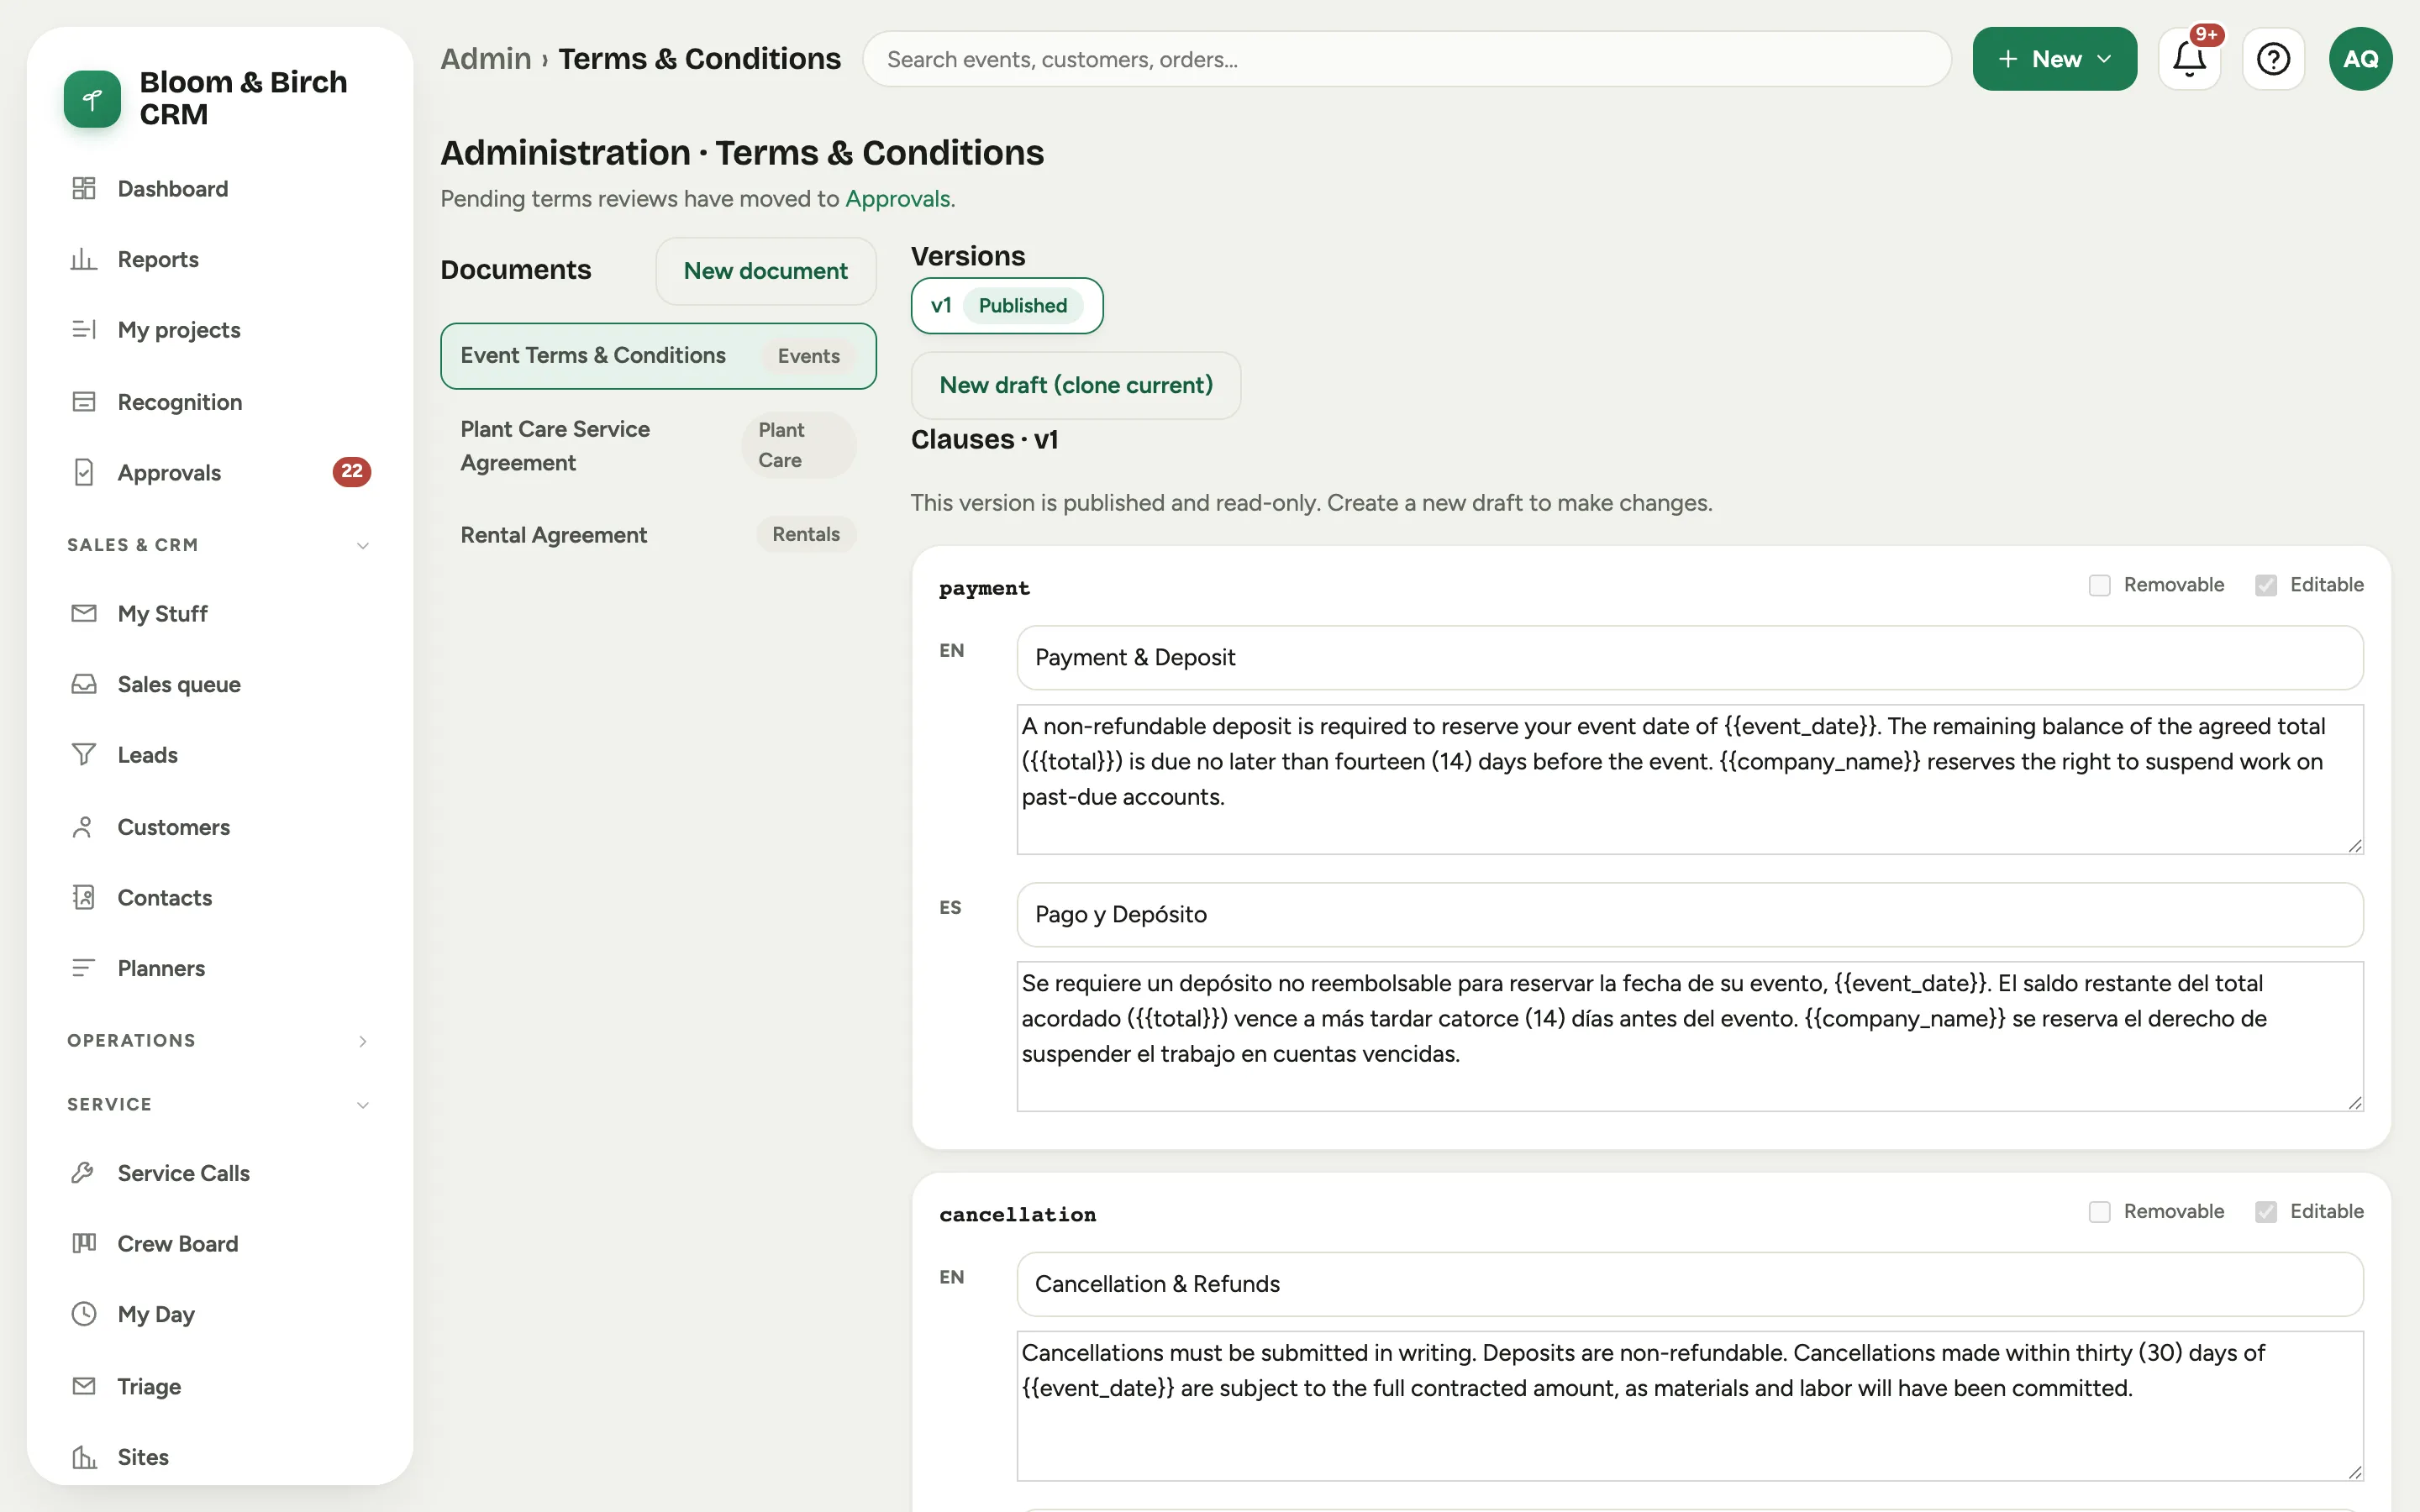Click the Pago y Depósito title field

click(x=1690, y=914)
